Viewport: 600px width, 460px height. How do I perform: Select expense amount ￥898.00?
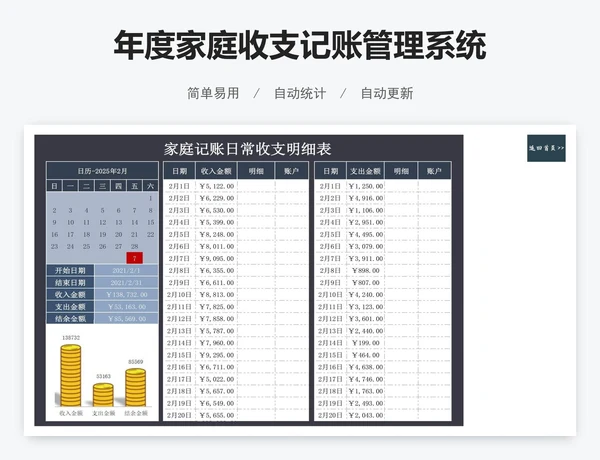(365, 271)
